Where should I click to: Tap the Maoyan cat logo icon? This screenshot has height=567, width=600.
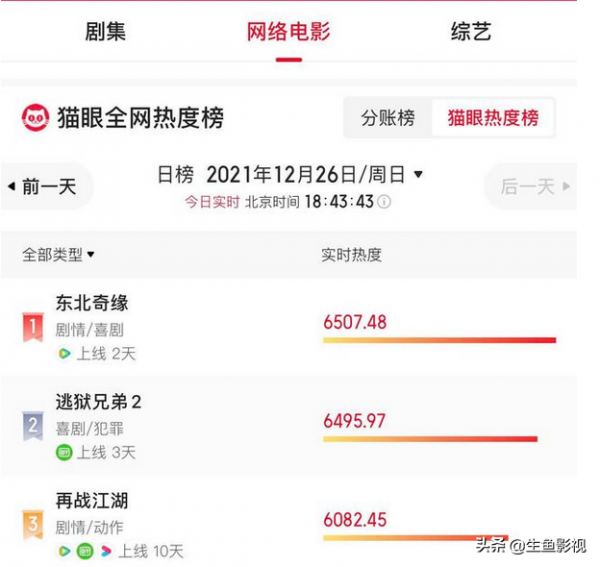35,118
